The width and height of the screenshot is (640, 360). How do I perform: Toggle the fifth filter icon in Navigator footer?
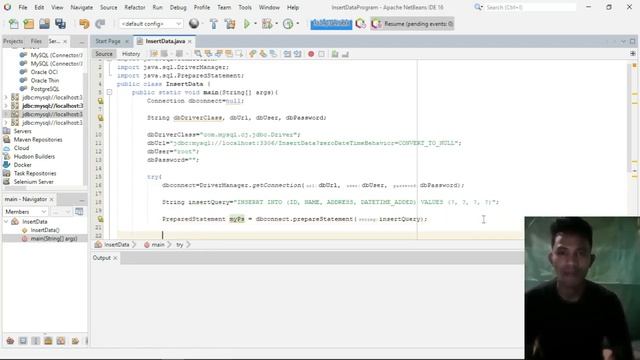(x=61, y=340)
